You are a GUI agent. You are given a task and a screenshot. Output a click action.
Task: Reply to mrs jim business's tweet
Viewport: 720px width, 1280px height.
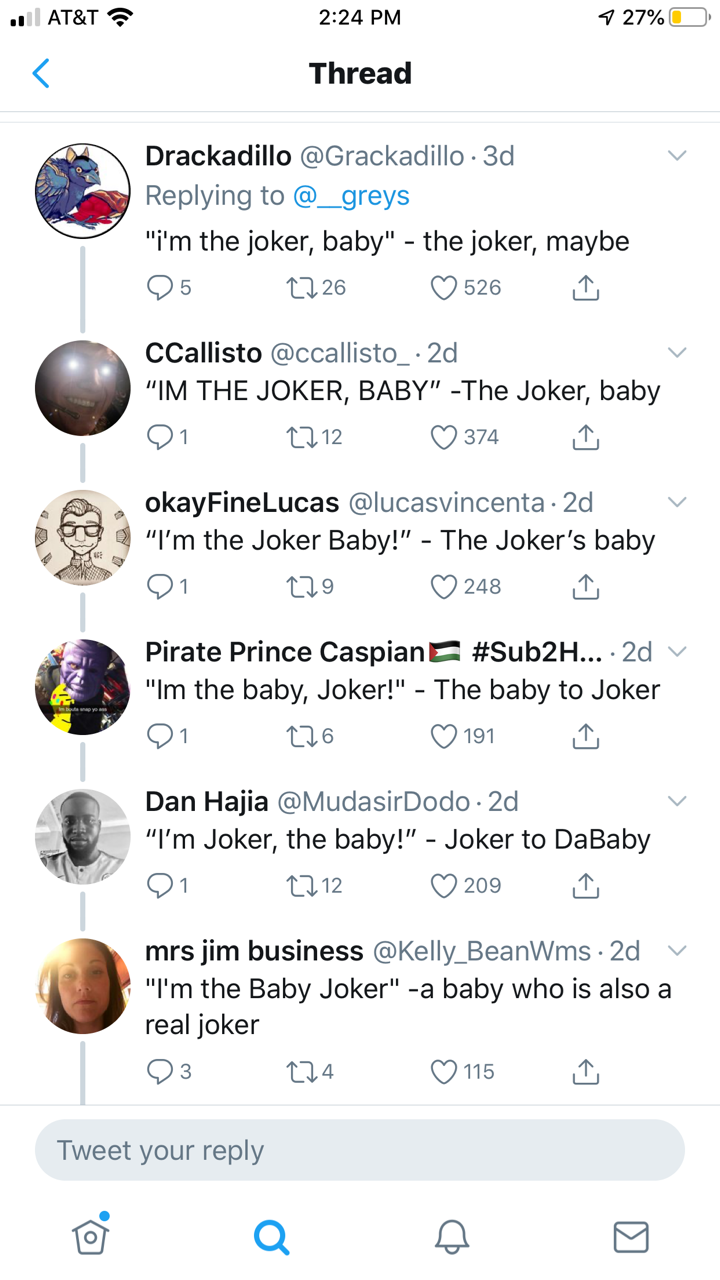click(x=160, y=1072)
